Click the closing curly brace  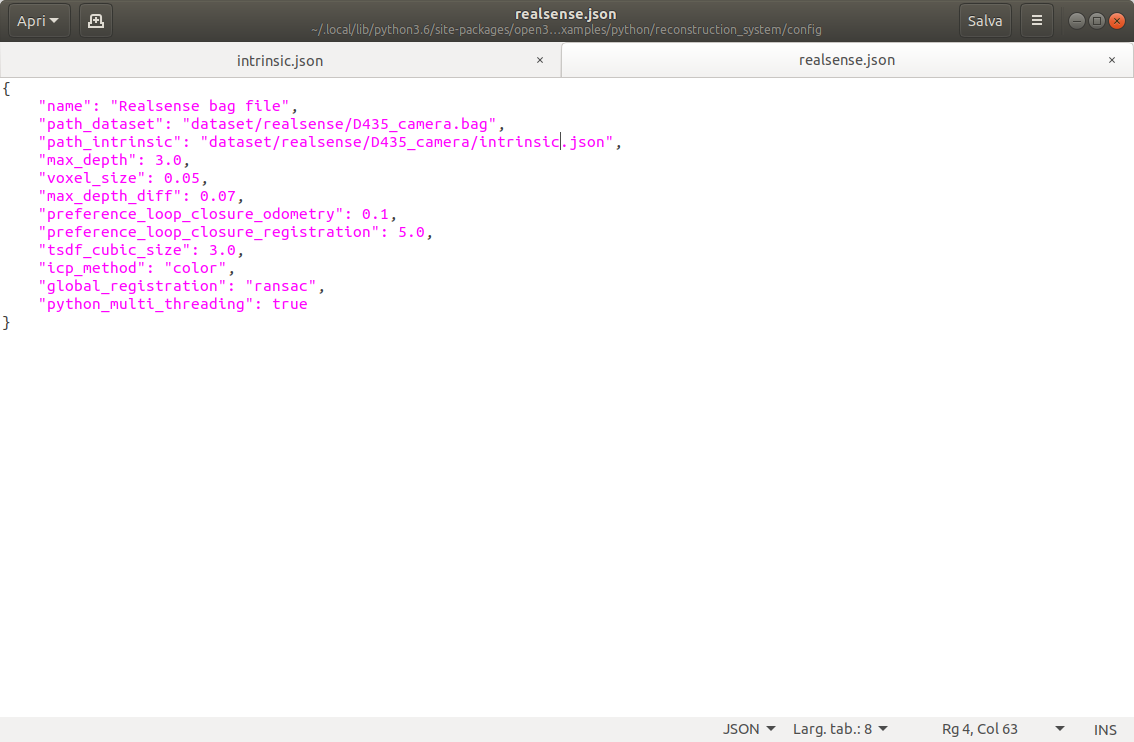7,323
